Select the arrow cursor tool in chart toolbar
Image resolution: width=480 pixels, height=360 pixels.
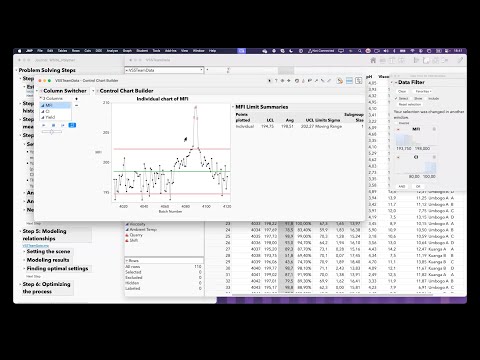[269, 81]
